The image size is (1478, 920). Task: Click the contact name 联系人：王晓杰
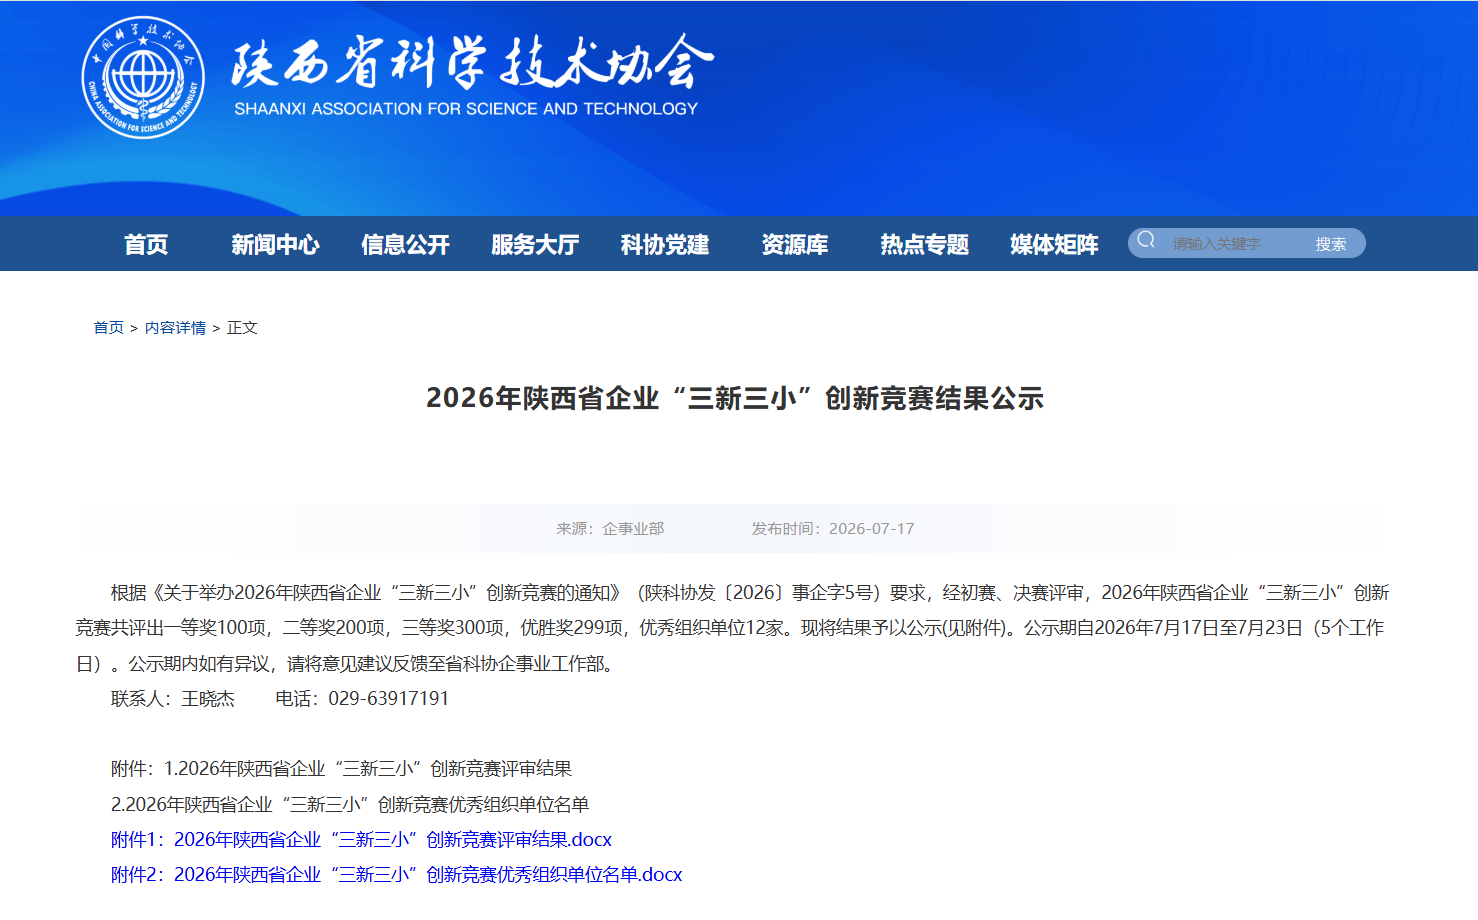173,698
